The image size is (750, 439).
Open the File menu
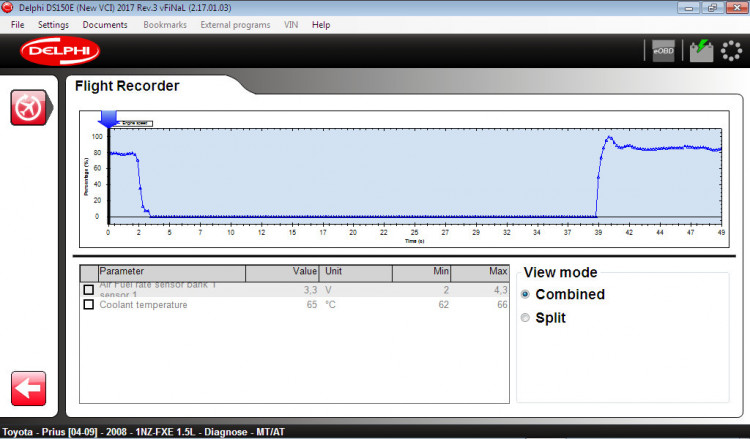pos(18,24)
